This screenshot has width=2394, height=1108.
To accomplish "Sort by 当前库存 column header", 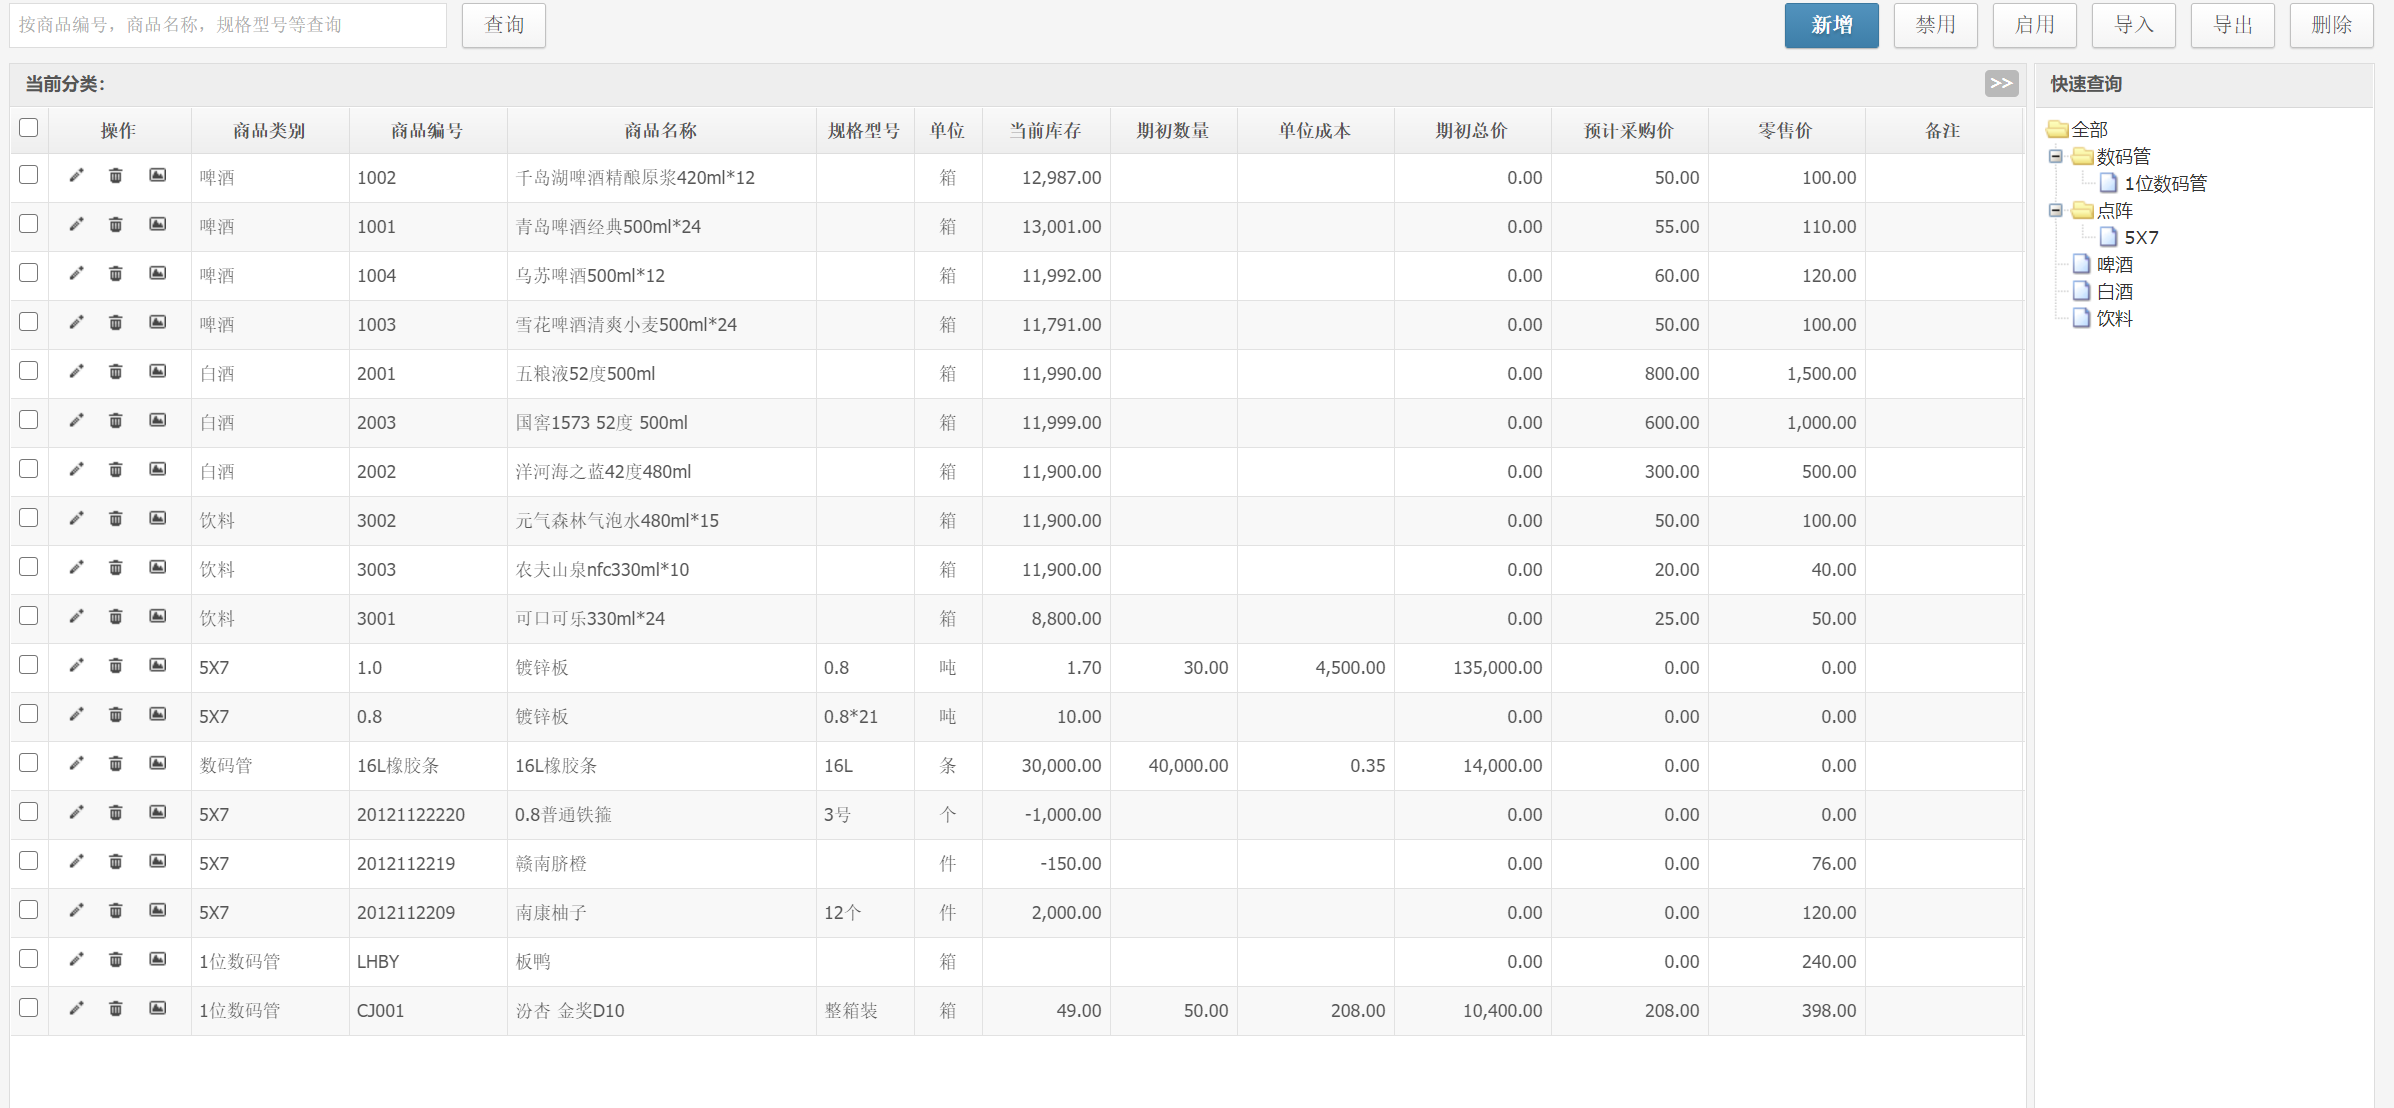I will 1045,130.
